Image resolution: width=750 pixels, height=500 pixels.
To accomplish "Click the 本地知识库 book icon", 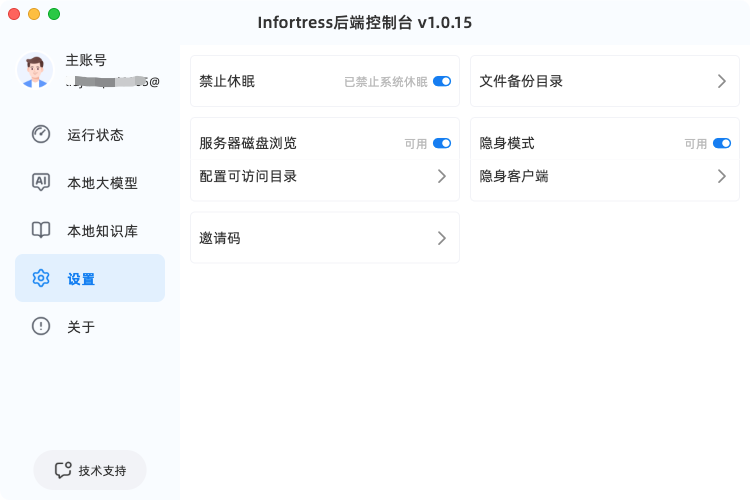I will tap(41, 230).
